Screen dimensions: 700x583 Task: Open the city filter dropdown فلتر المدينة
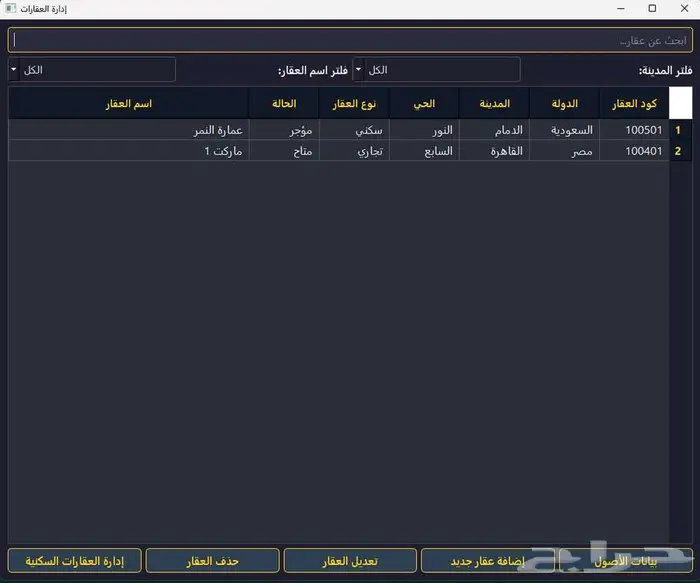436,70
